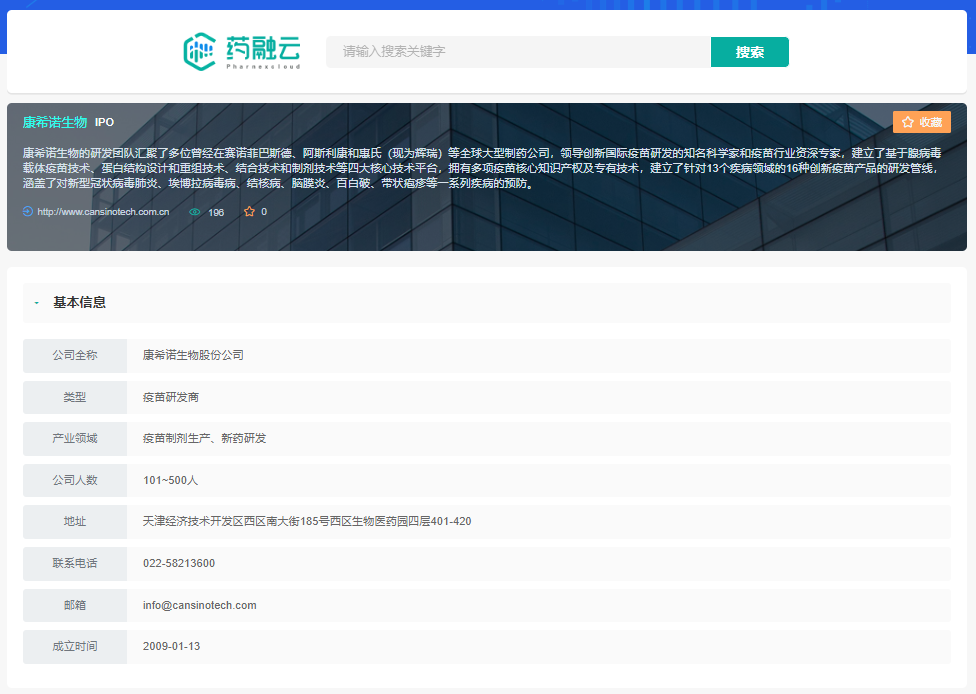Select the IPO tag beside company name
The image size is (976, 694).
click(104, 122)
